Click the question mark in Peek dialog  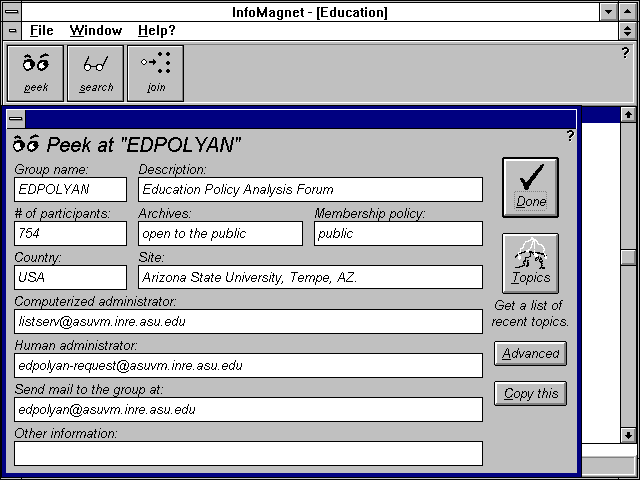[x=570, y=136]
